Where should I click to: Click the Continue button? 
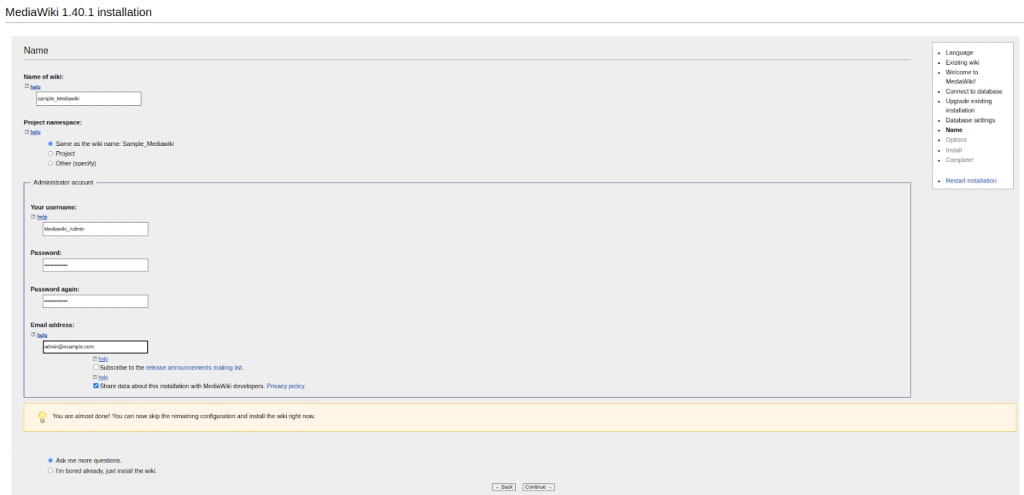(x=538, y=487)
